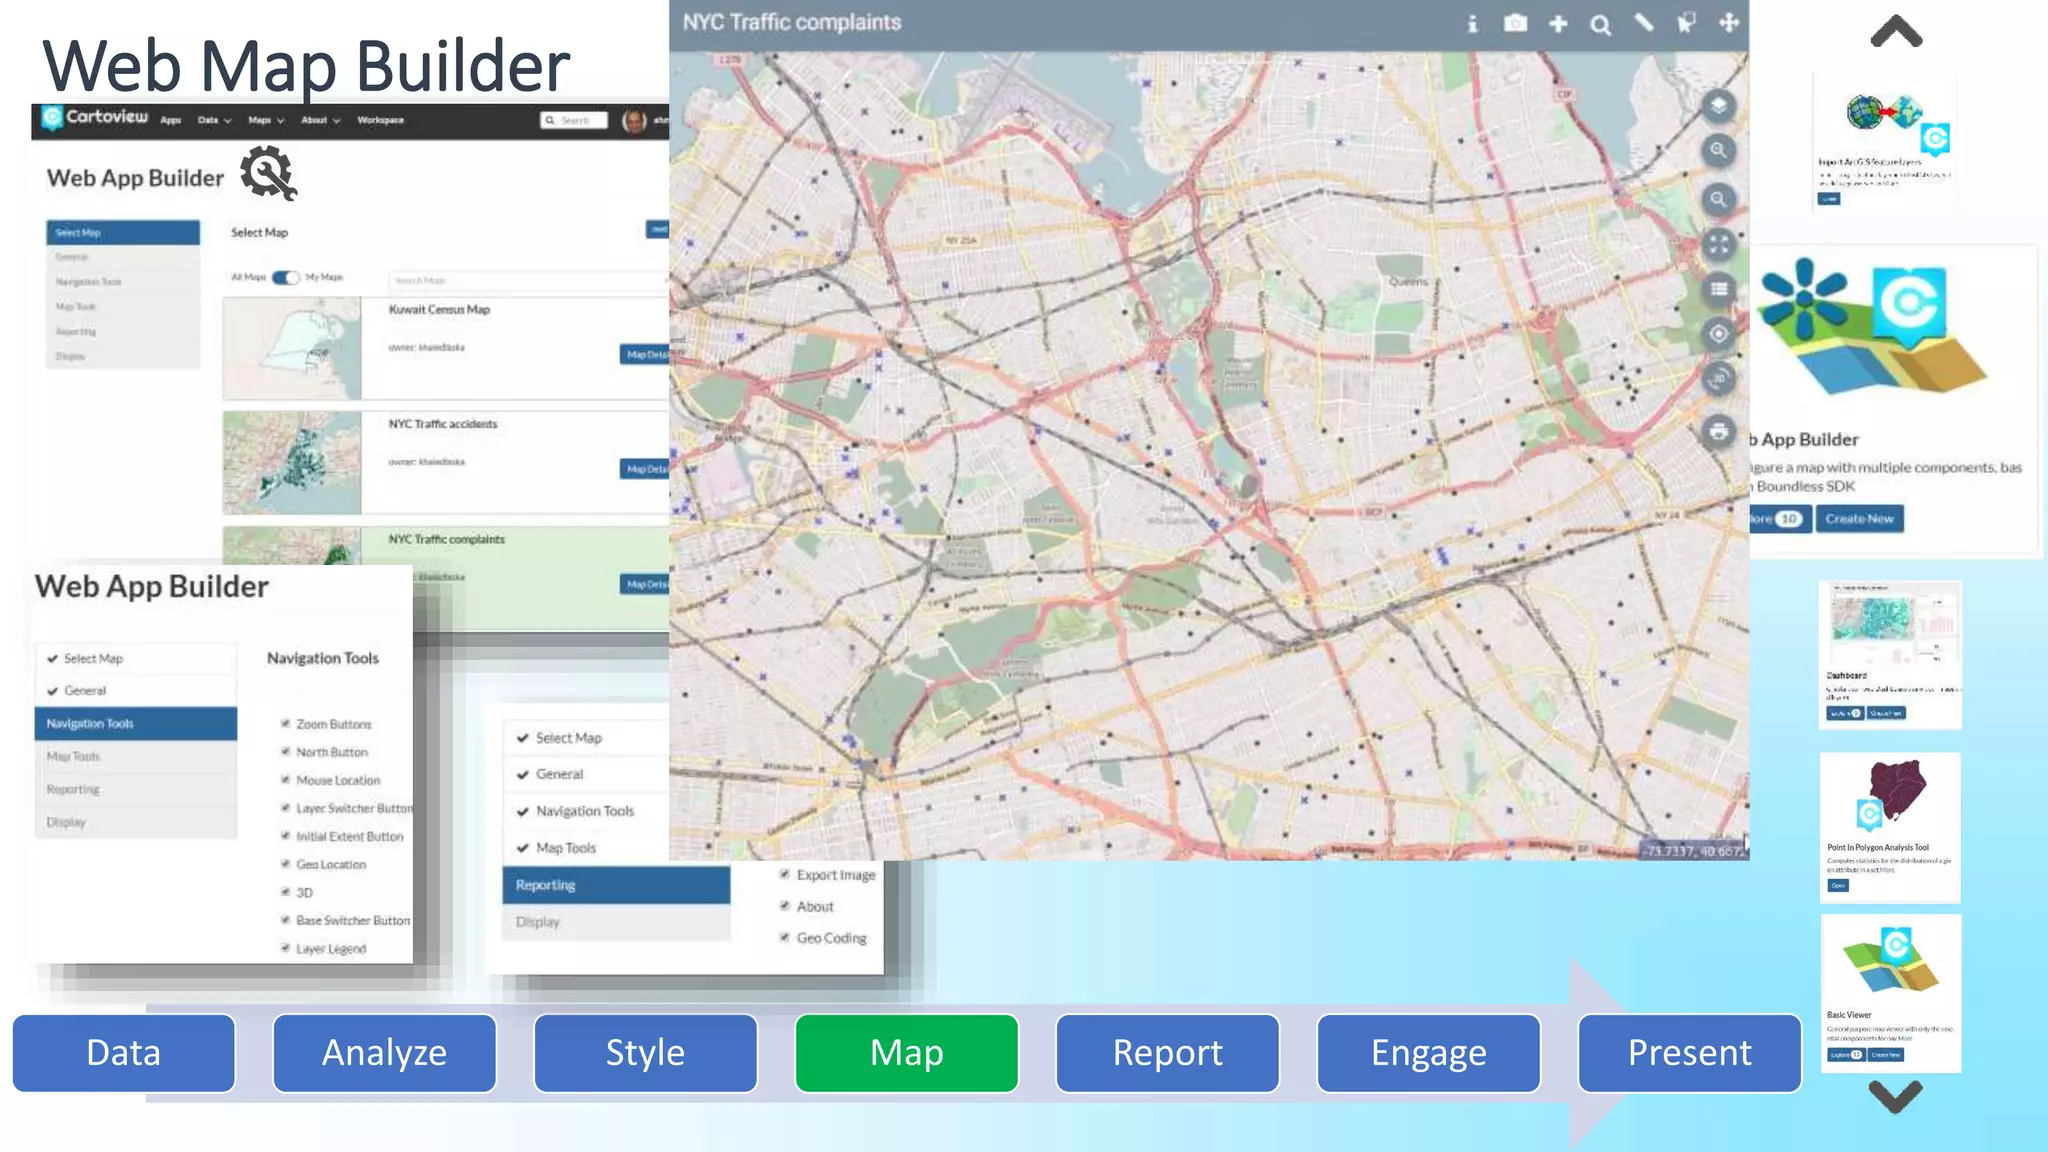Toggle the Geo Coding checkbox
Viewport: 2048px width, 1152px height.
click(785, 938)
